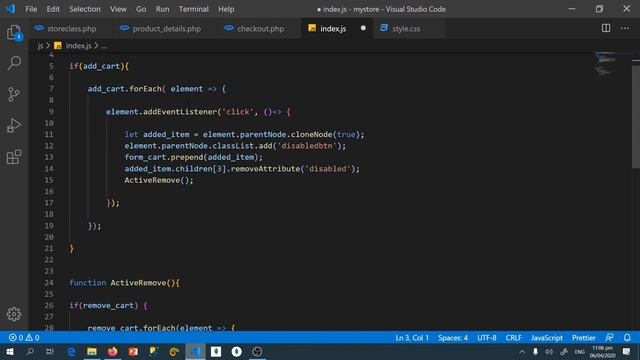
Task: Open the Source Control view
Action: coord(14,94)
